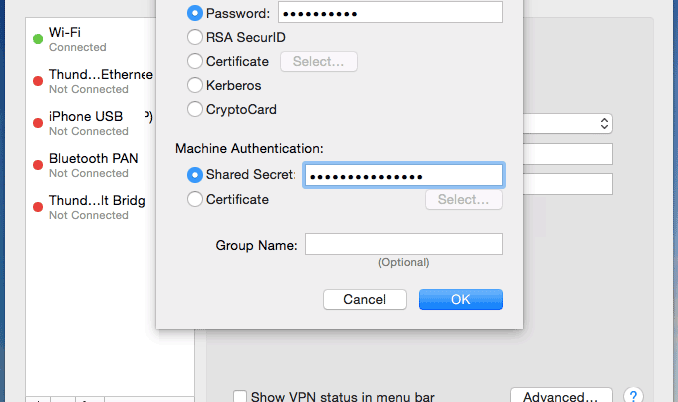Choose the CryptoCard authentication option

(194, 110)
